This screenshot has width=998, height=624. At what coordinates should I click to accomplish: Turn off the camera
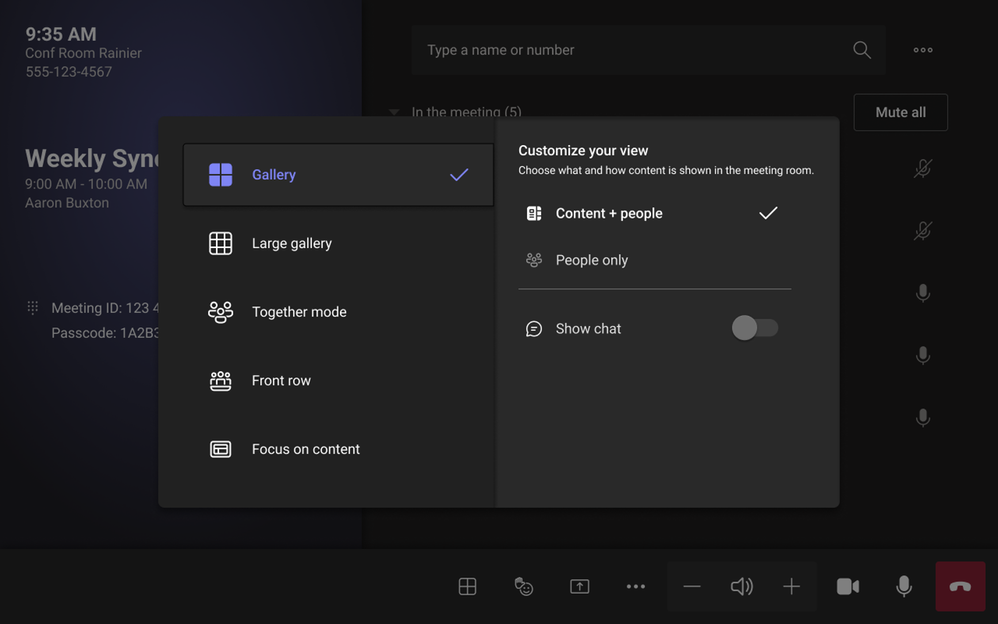(847, 587)
